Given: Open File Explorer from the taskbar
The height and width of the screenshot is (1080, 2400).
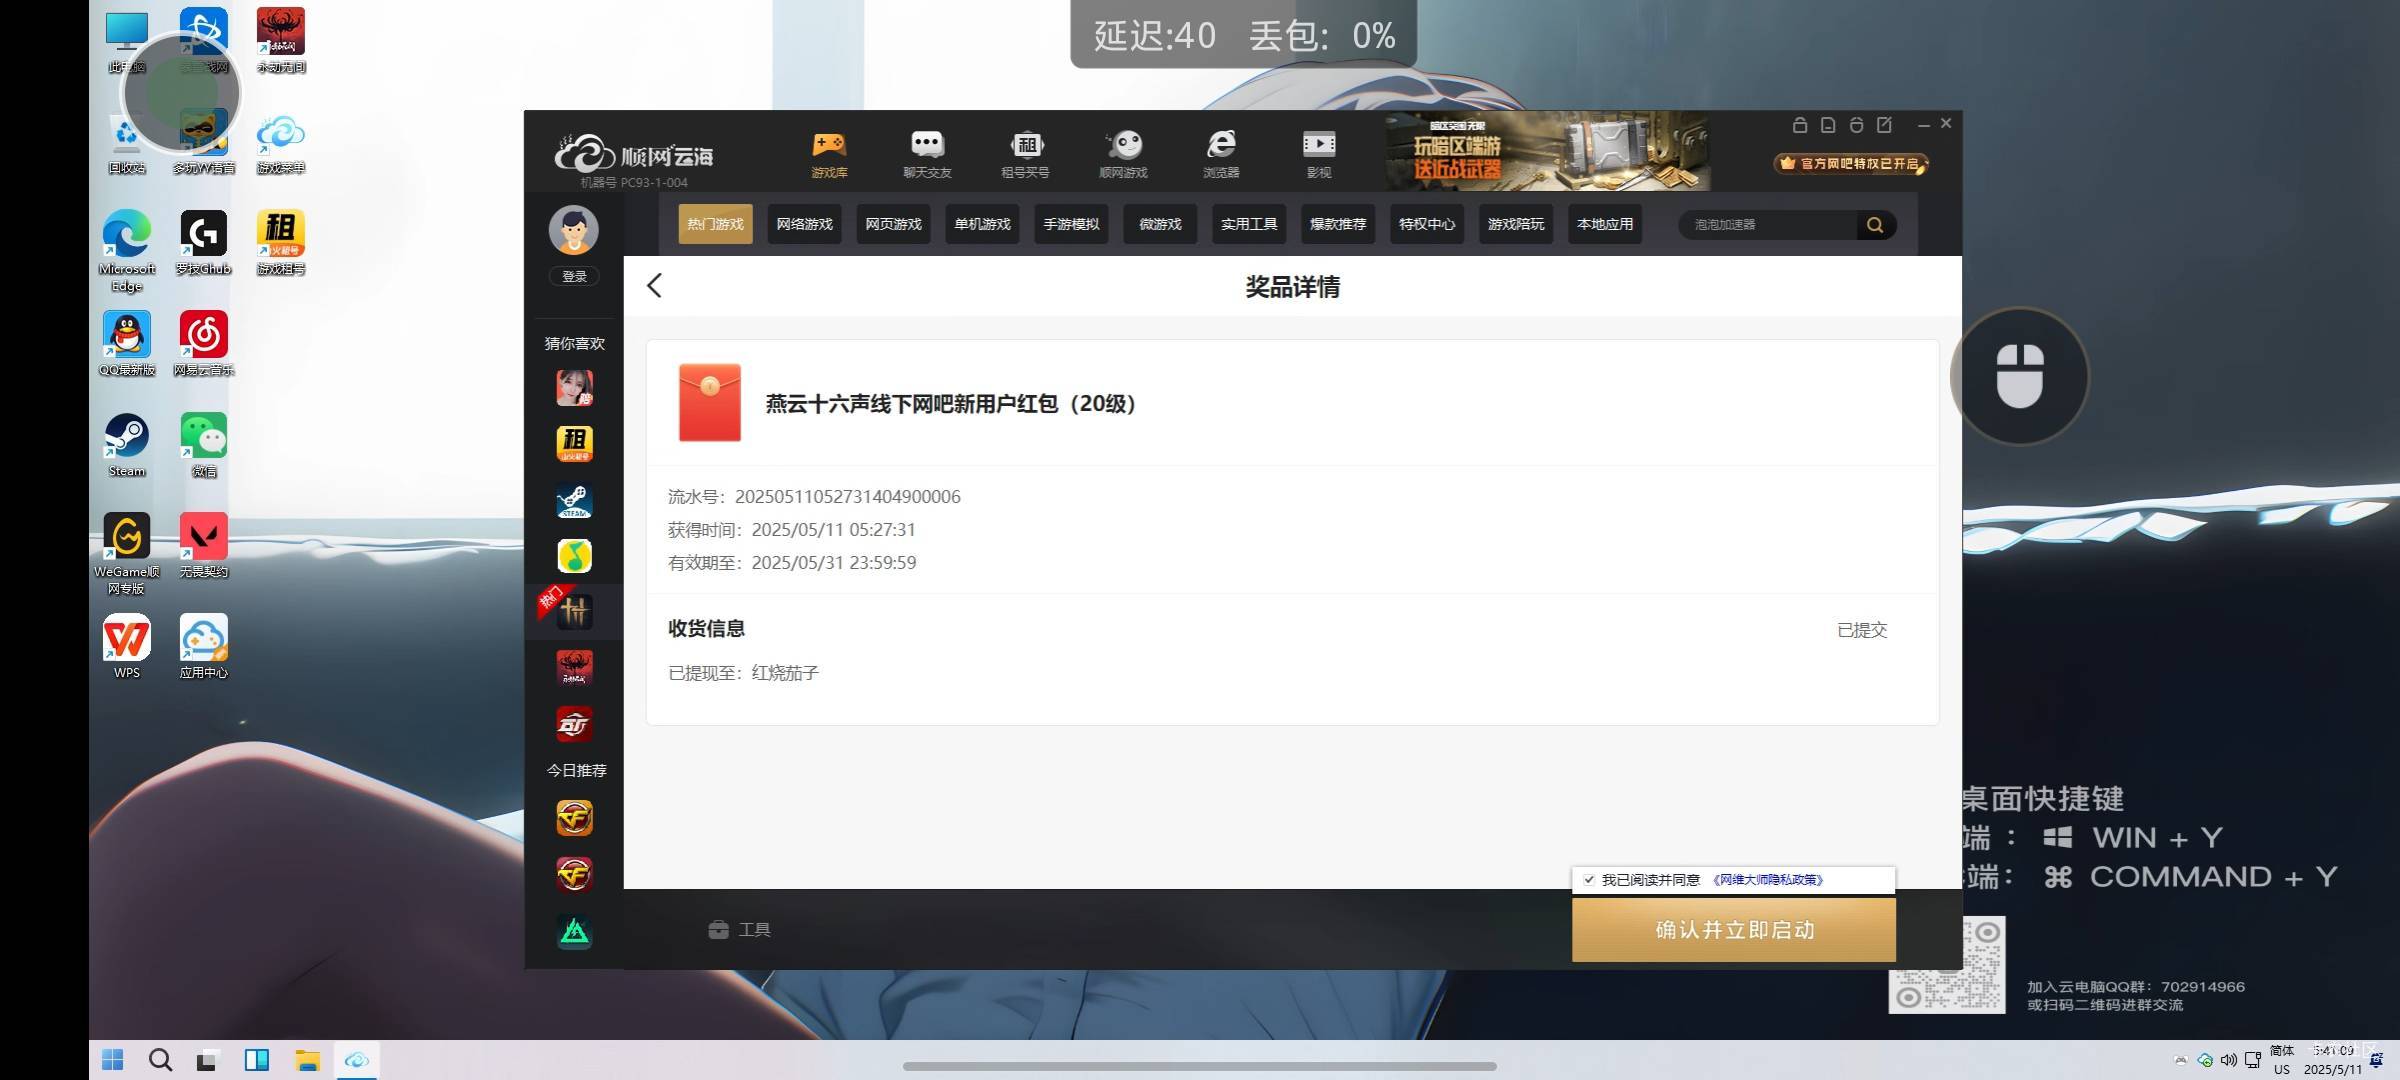Looking at the screenshot, I should coord(307,1060).
